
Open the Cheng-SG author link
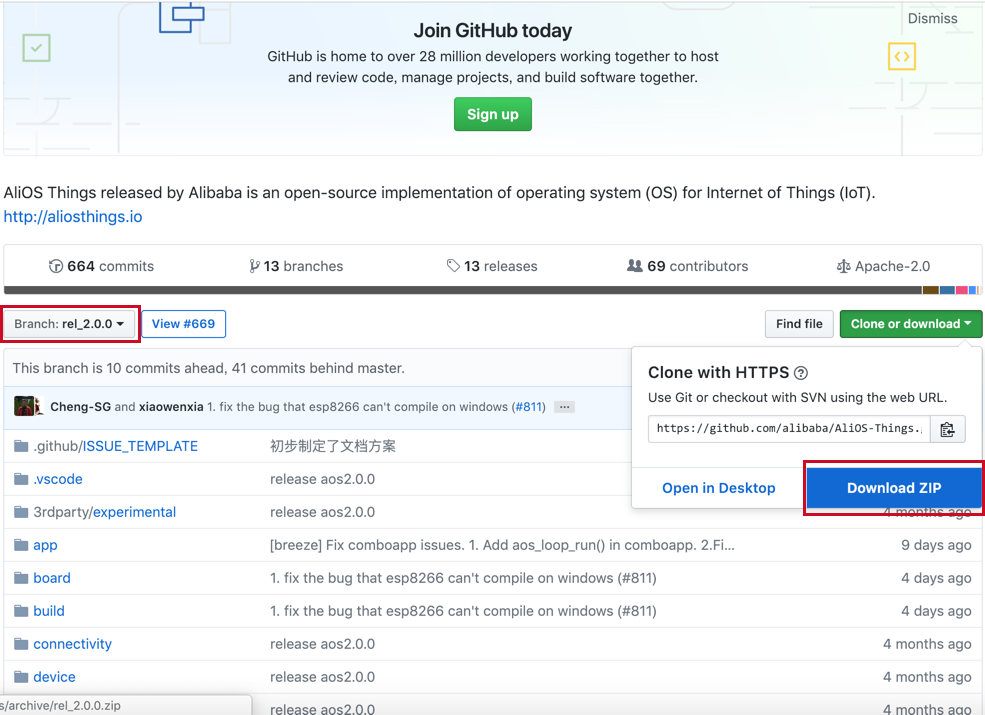(80, 407)
